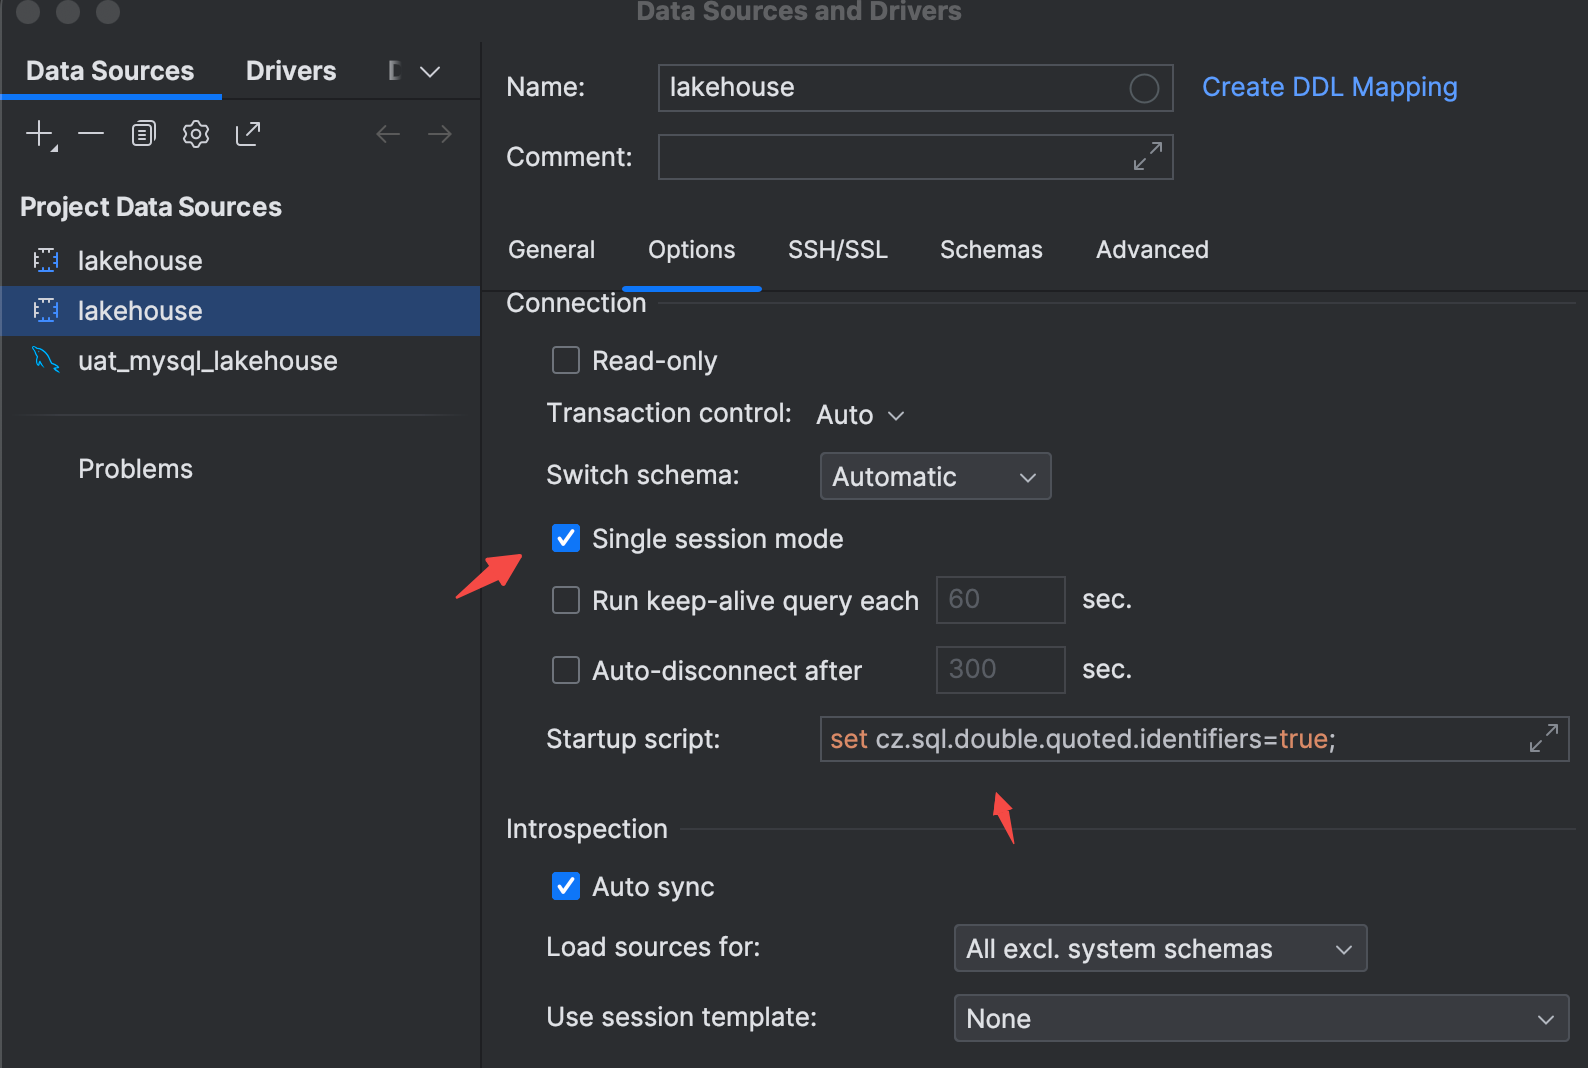Select the highlighted lakehouse data source
This screenshot has width=1588, height=1068.
(x=240, y=311)
